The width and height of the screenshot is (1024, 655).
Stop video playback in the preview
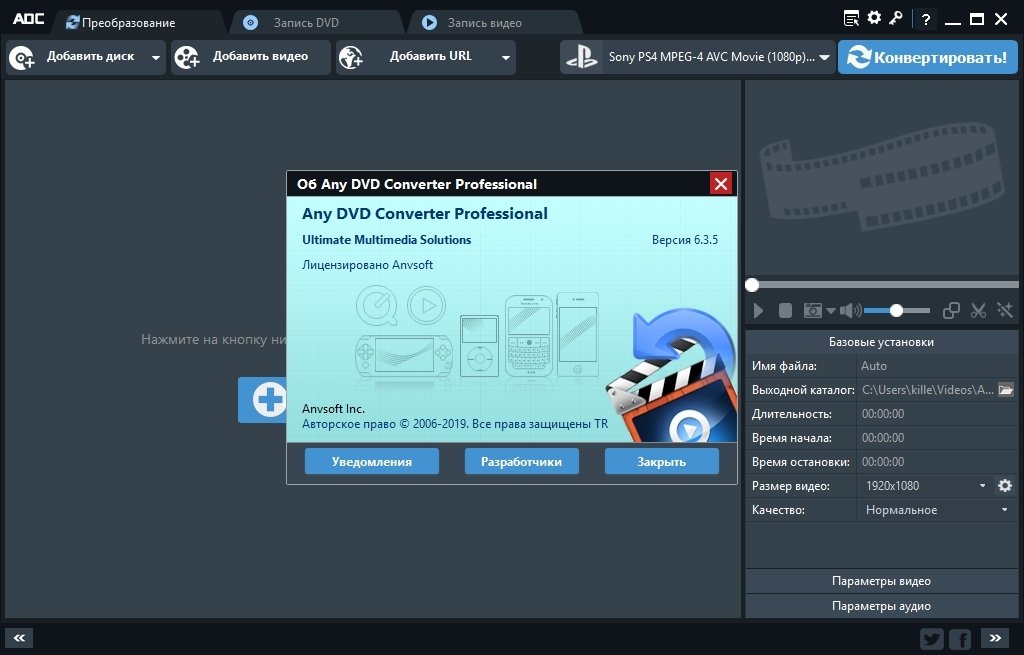click(785, 310)
